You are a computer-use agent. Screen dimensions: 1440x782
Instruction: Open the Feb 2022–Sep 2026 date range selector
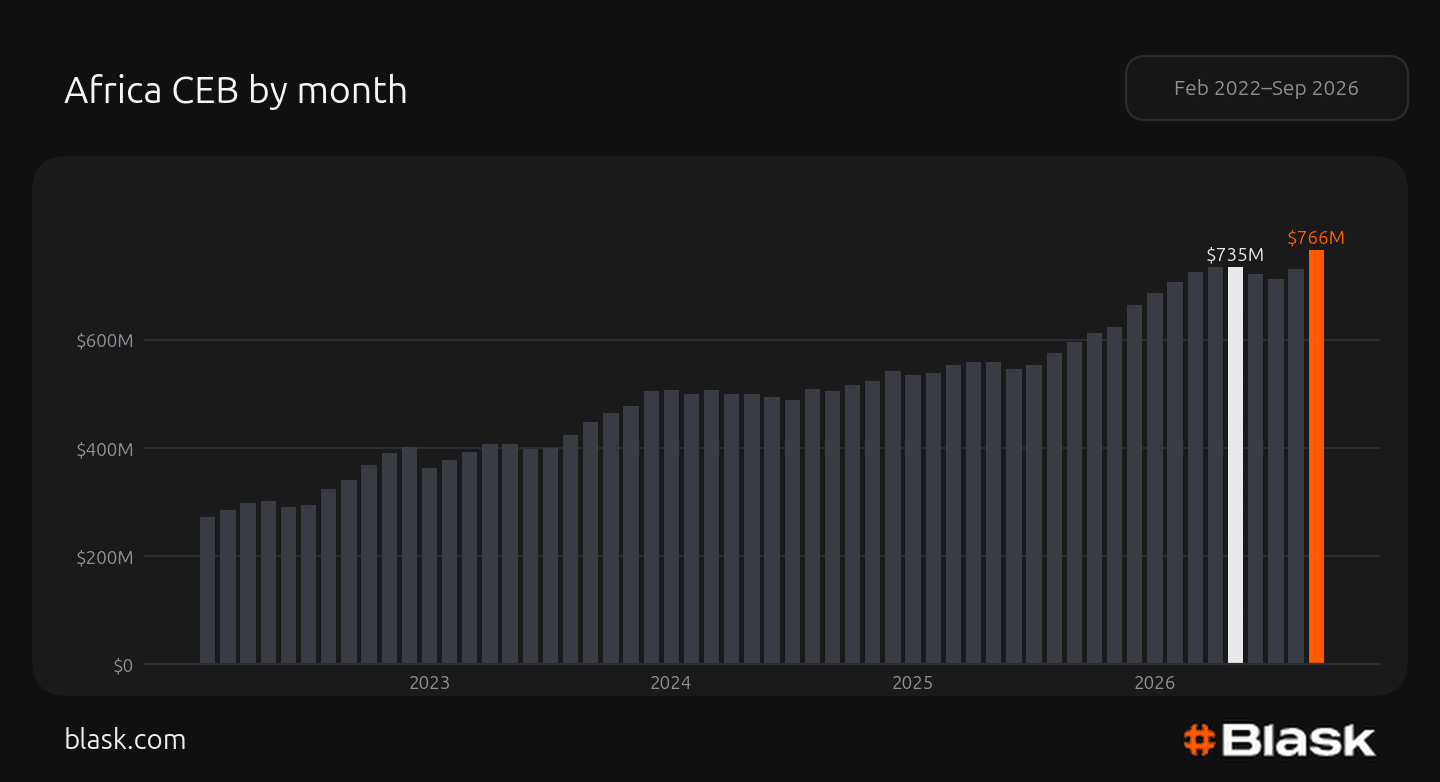pos(1266,88)
